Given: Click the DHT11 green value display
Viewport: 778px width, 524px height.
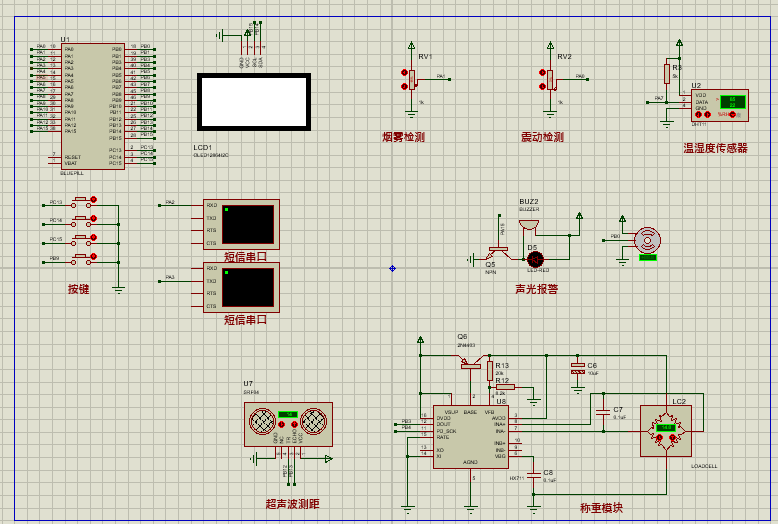Looking at the screenshot, I should 733,102.
